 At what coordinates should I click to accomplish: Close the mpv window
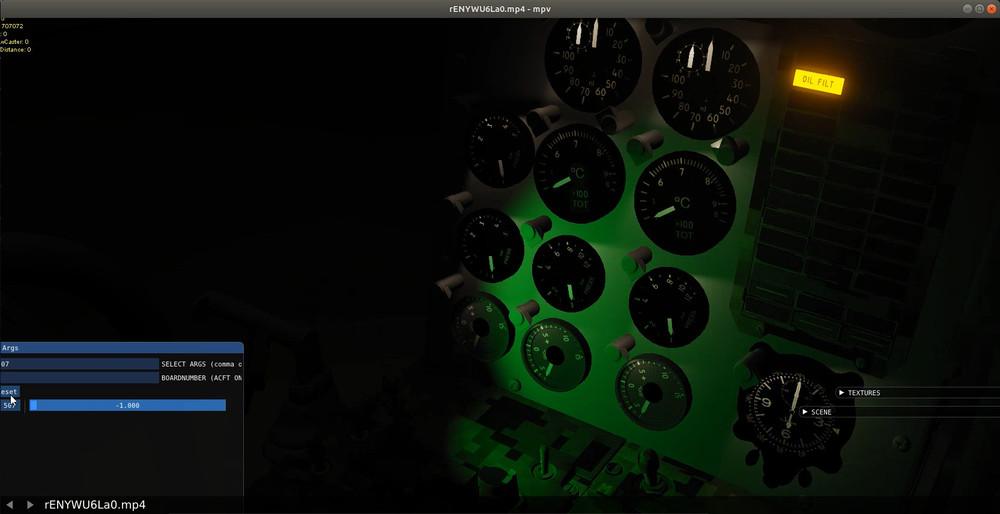coord(991,8)
